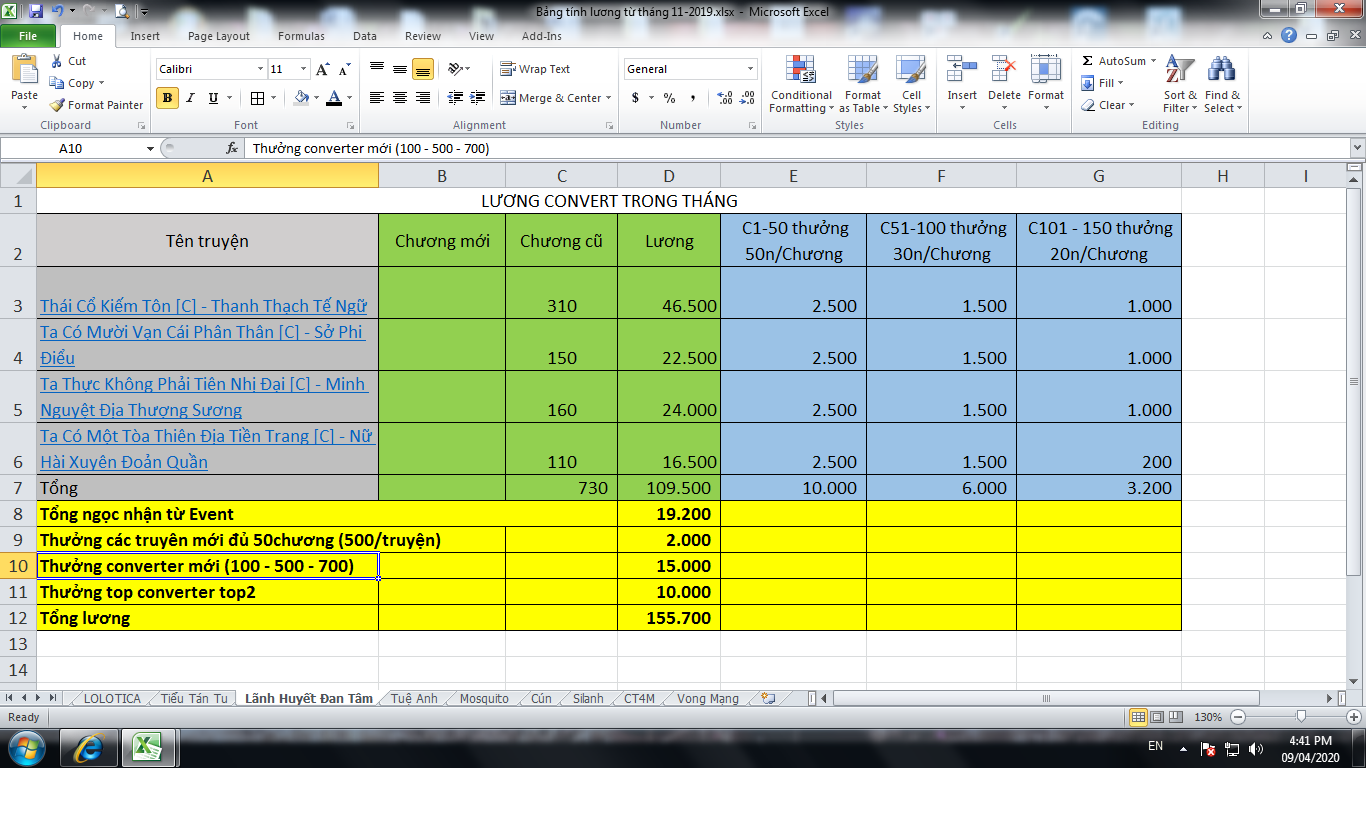Click the Percent Style icon
This screenshot has width=1366, height=828.
coord(669,98)
